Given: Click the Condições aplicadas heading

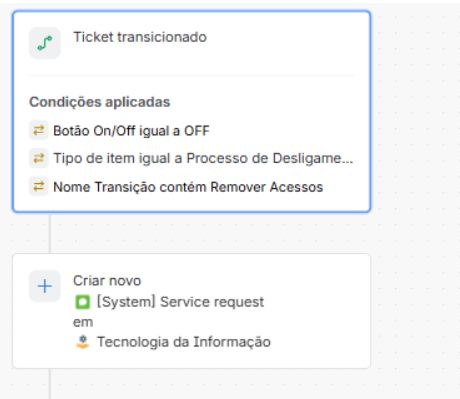Looking at the screenshot, I should click(100, 102).
